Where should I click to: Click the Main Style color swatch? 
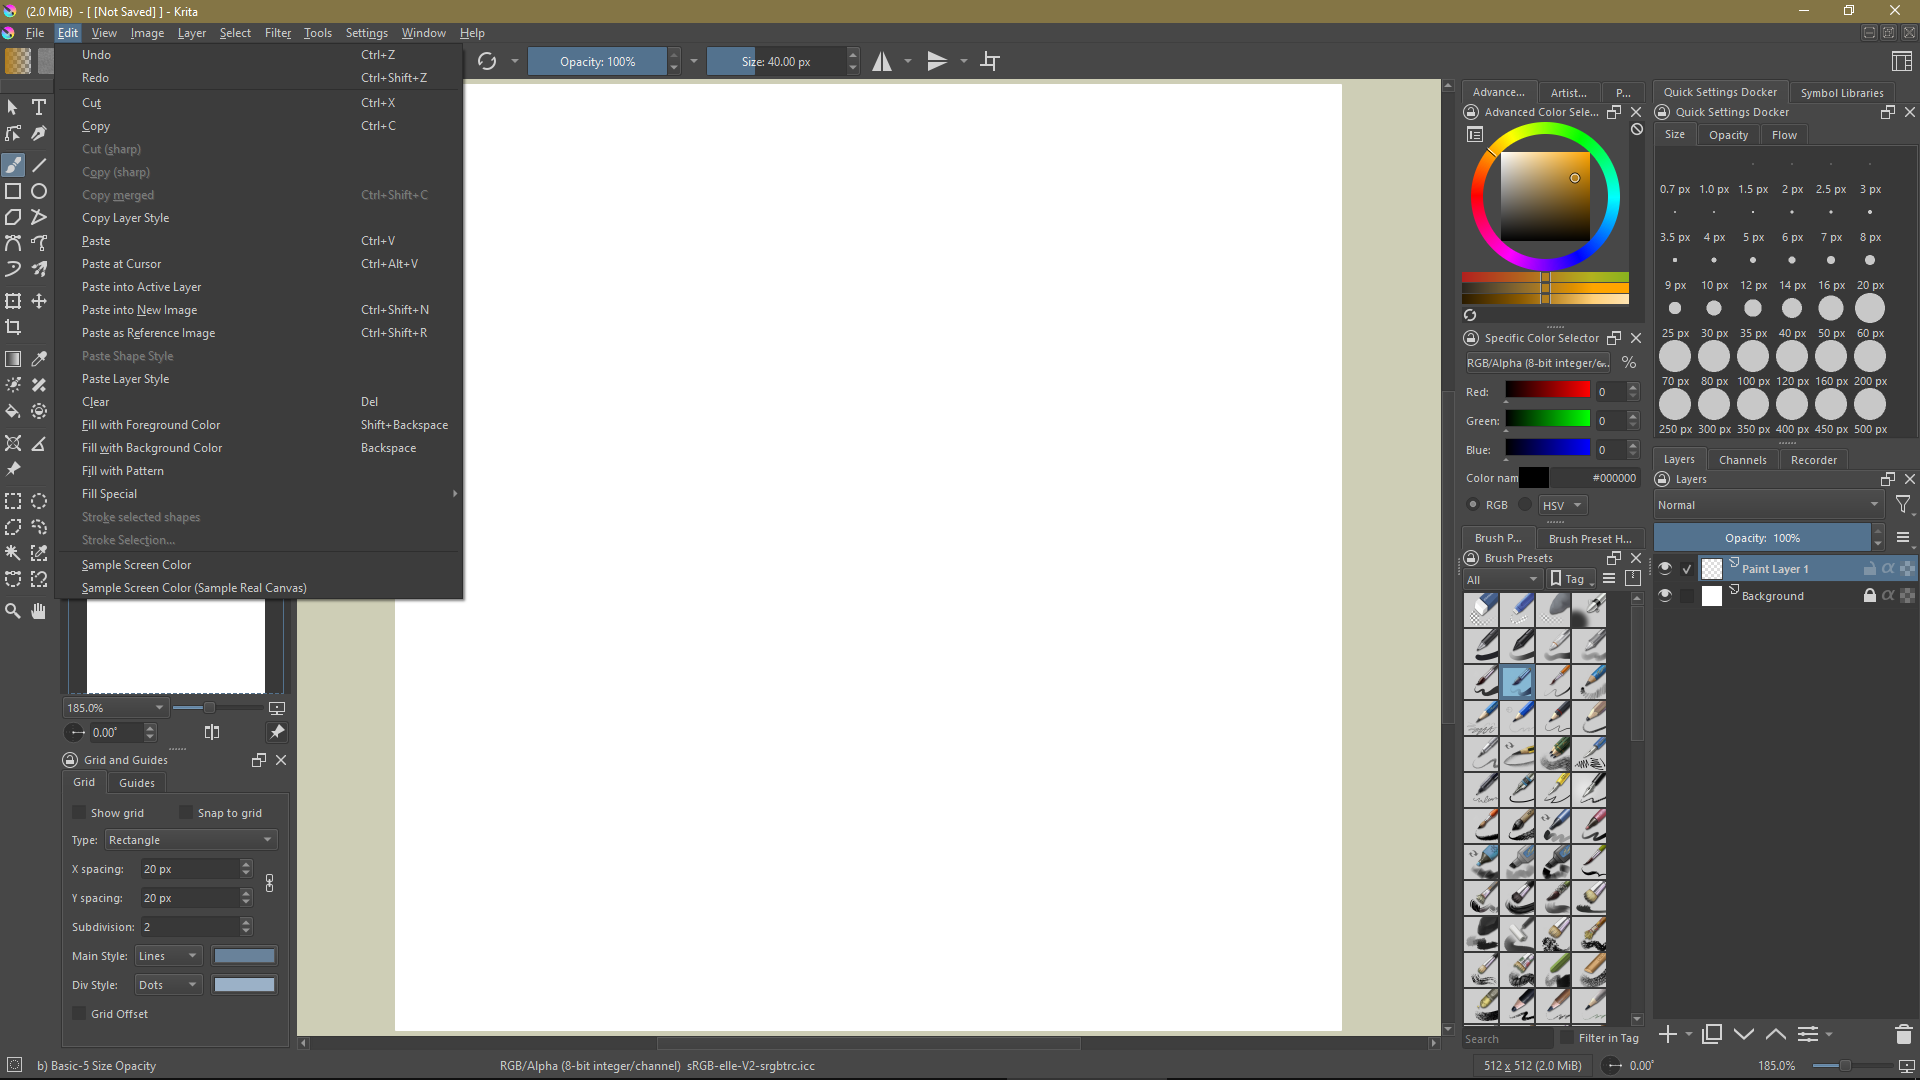(x=244, y=956)
